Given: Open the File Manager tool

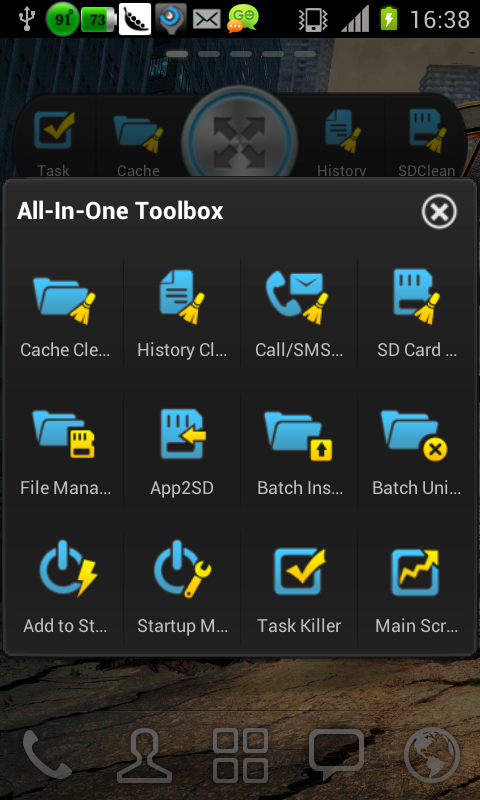Looking at the screenshot, I should point(65,454).
